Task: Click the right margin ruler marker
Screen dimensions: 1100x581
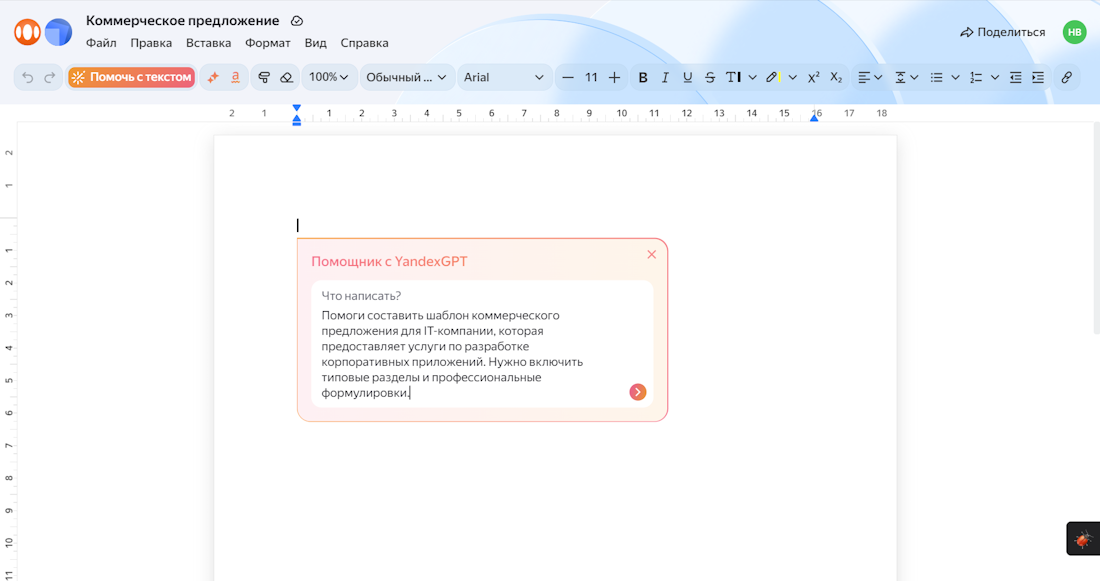Action: tap(814, 117)
